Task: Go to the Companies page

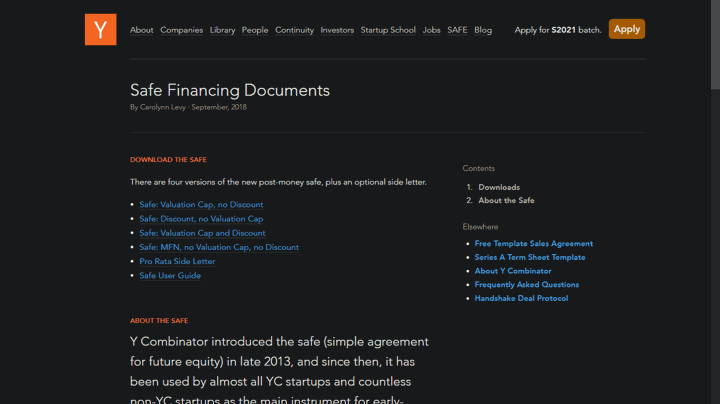Action: (181, 30)
